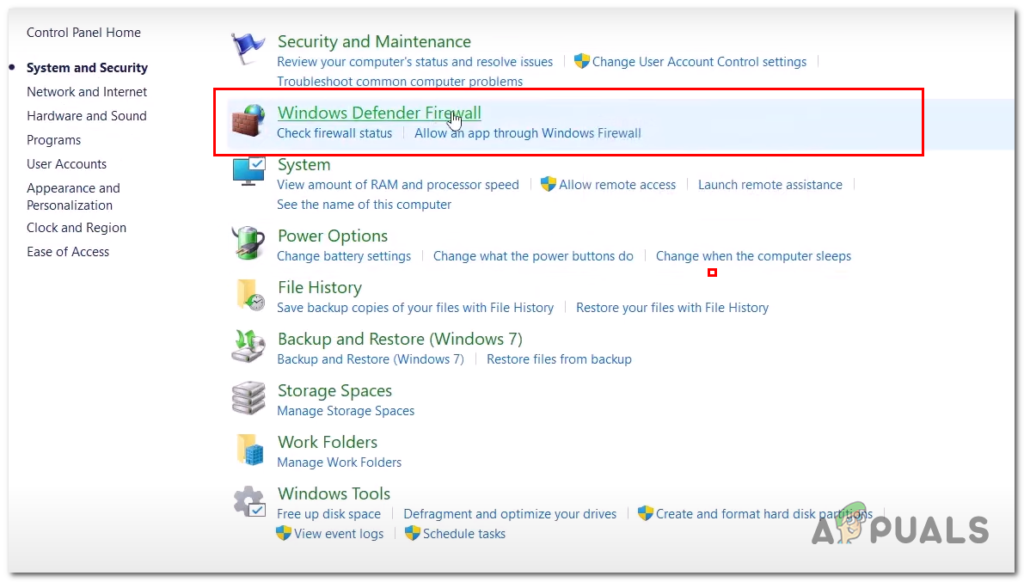Open Allow remote access link

pyautogui.click(x=617, y=185)
